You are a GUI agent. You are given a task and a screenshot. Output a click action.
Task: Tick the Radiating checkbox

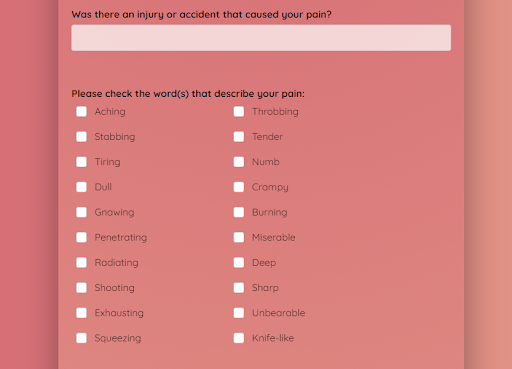tap(81, 262)
